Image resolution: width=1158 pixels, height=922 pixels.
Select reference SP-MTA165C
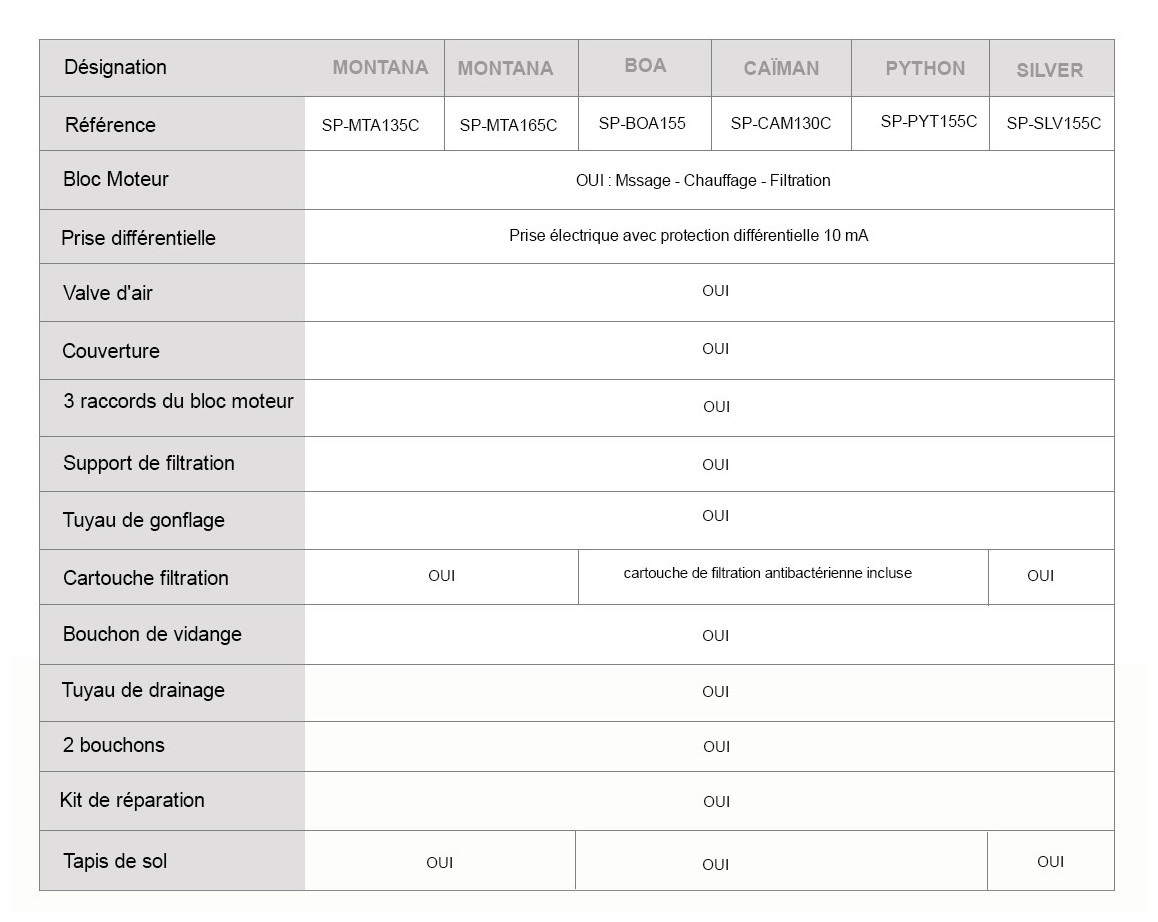(x=508, y=126)
